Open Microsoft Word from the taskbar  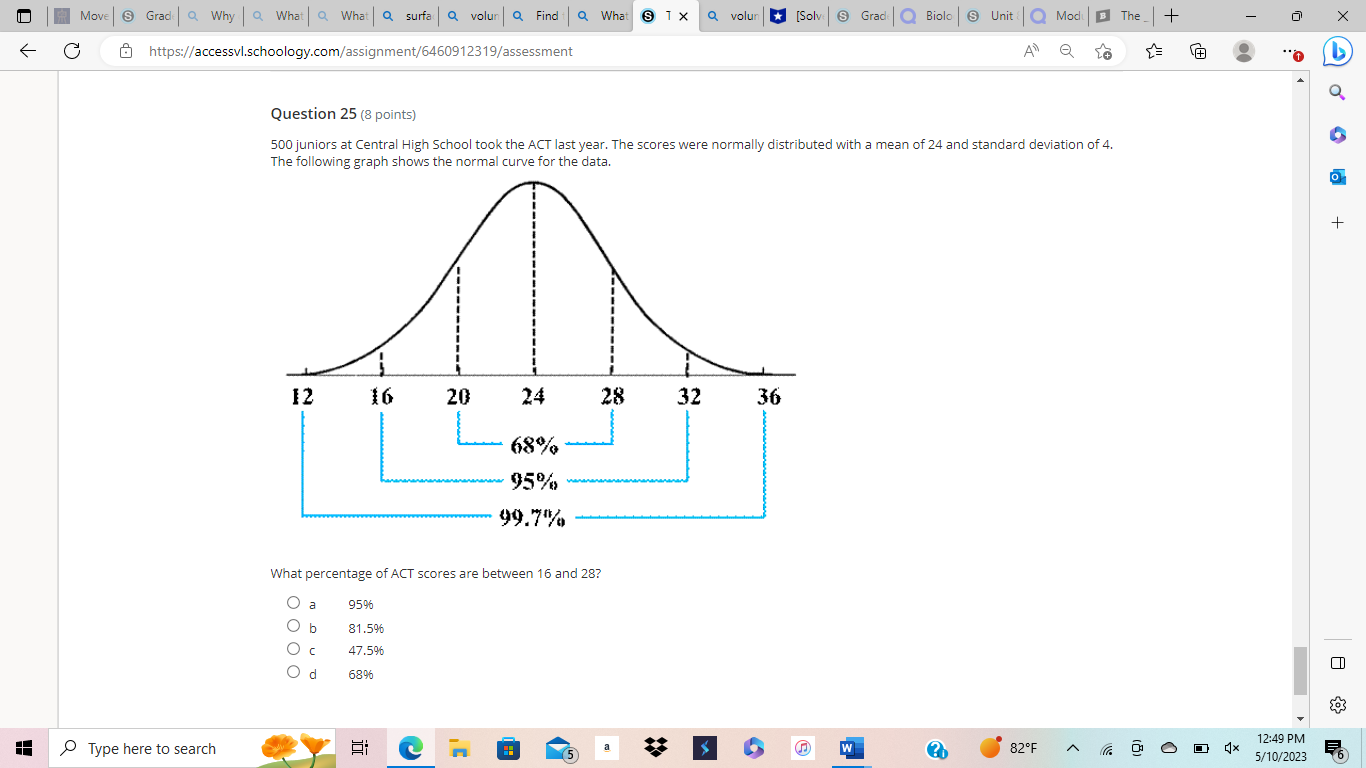[x=850, y=748]
